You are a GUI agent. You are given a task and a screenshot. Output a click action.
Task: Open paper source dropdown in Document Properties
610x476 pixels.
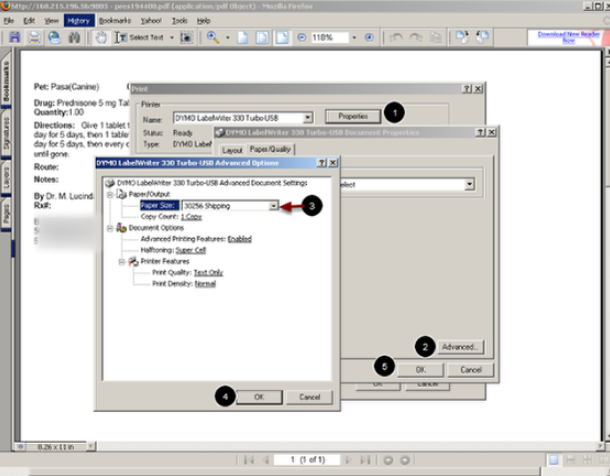click(470, 184)
